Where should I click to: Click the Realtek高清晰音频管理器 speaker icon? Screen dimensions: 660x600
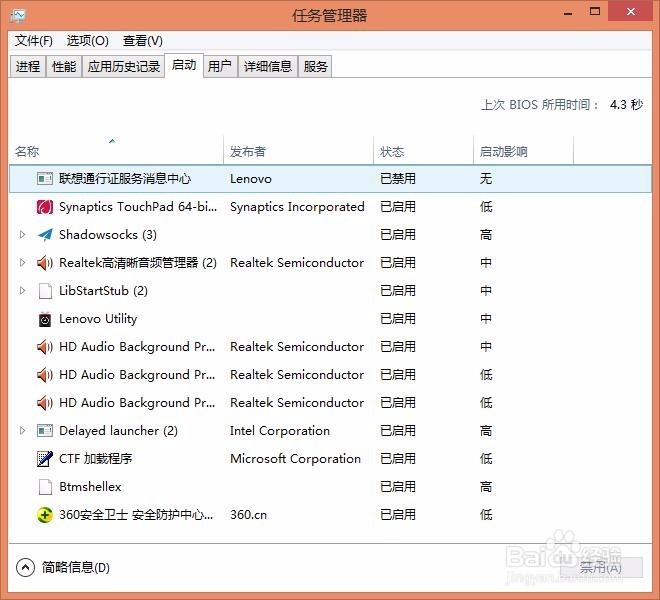click(x=45, y=263)
